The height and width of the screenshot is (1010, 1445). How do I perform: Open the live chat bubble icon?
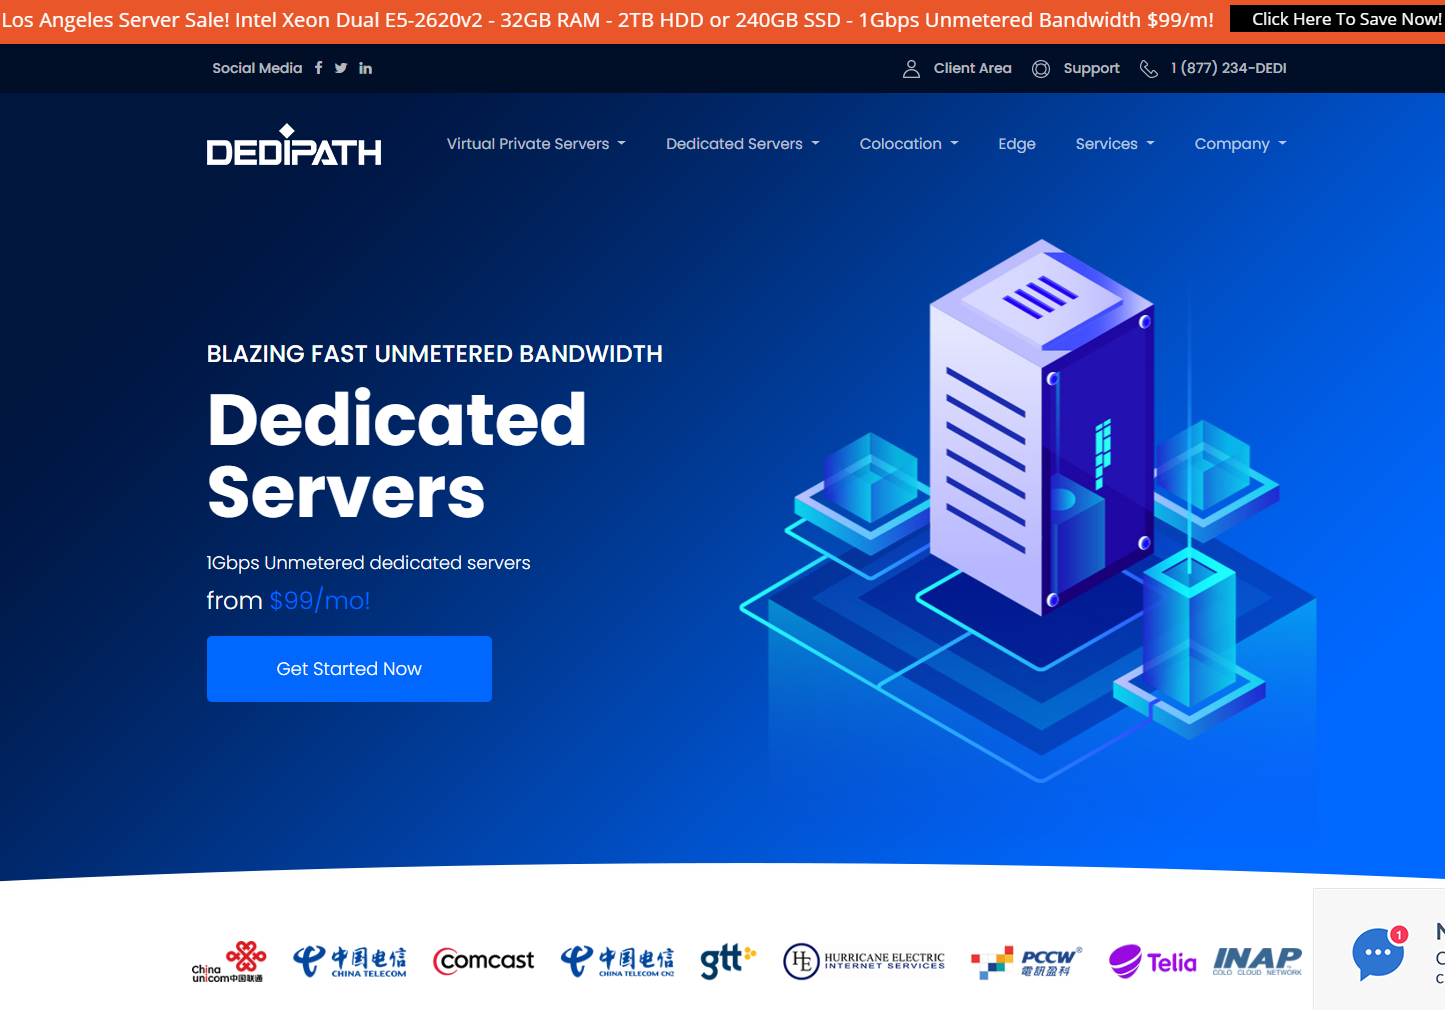tap(1379, 953)
